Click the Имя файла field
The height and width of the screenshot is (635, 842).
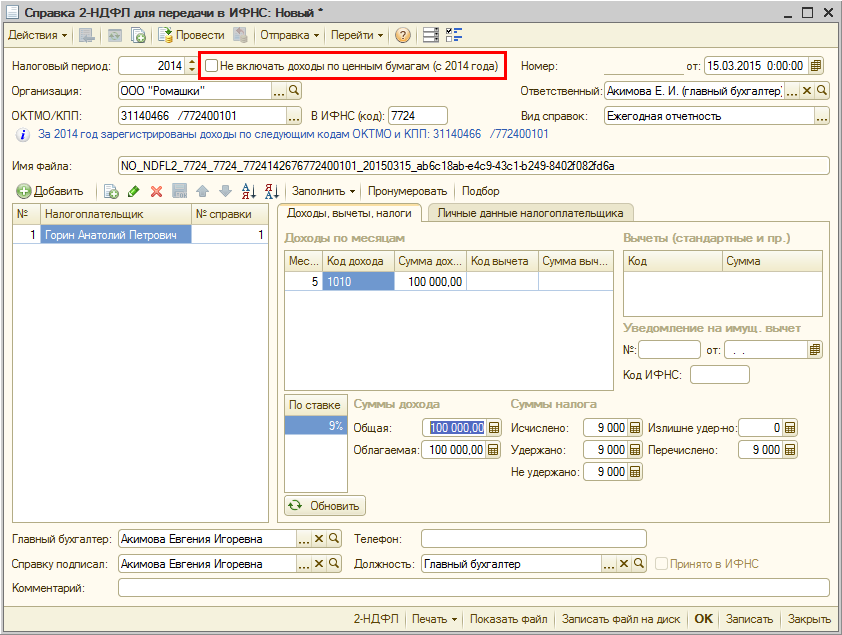(x=474, y=166)
